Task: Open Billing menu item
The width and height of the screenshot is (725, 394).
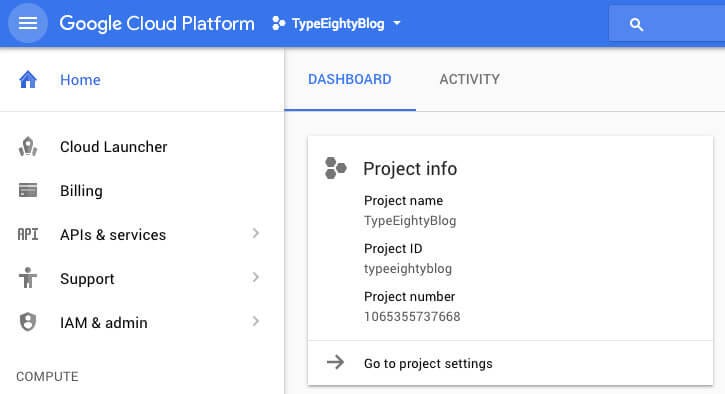Action: point(142,191)
